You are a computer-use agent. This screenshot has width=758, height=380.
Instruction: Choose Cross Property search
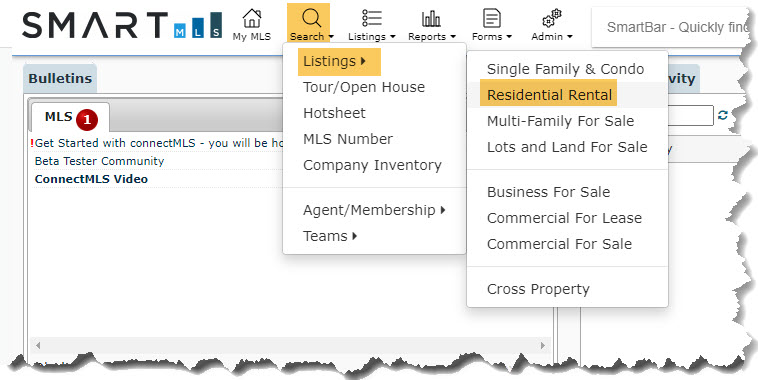[x=538, y=289]
